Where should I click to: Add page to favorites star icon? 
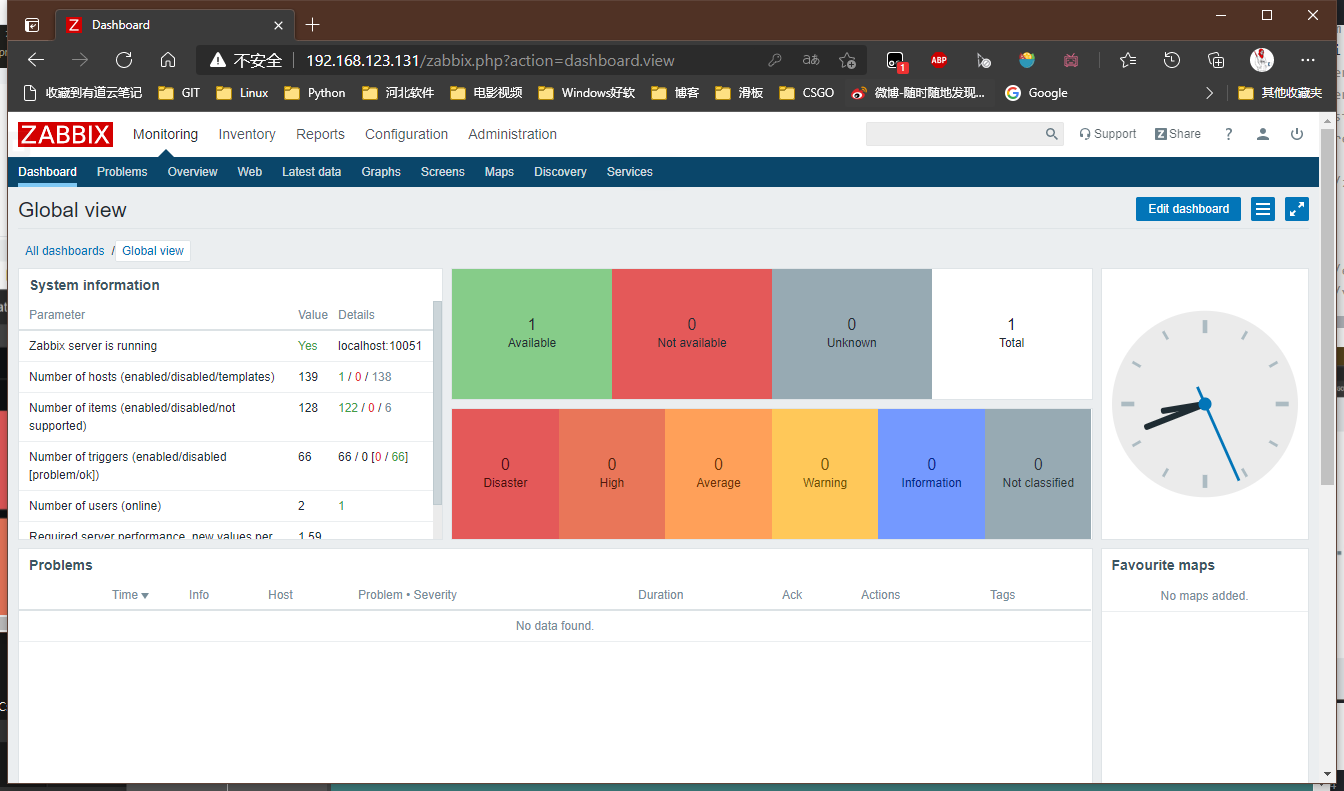click(847, 60)
